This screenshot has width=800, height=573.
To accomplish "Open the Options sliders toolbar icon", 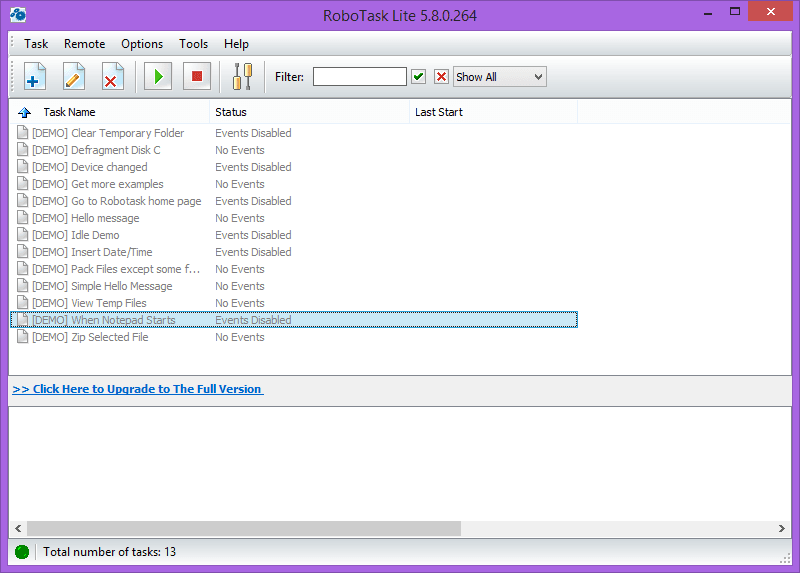I will coord(242,77).
